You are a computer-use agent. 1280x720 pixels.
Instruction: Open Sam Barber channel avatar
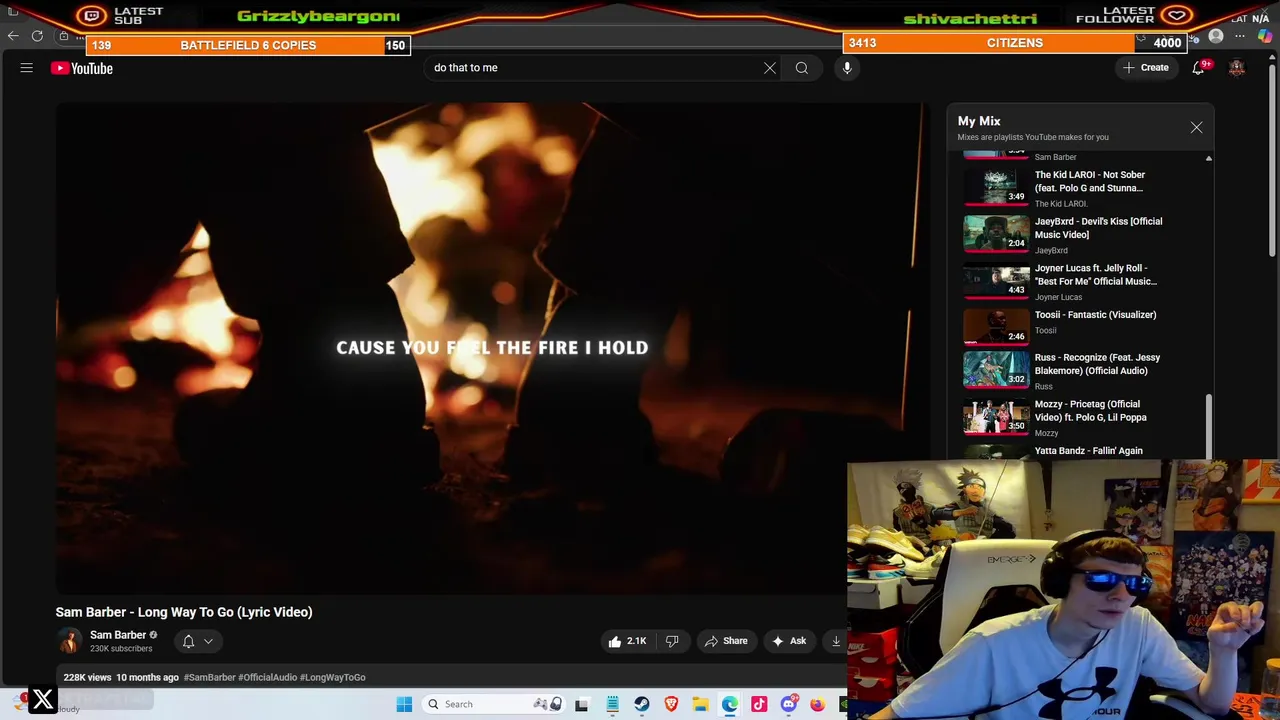click(69, 641)
